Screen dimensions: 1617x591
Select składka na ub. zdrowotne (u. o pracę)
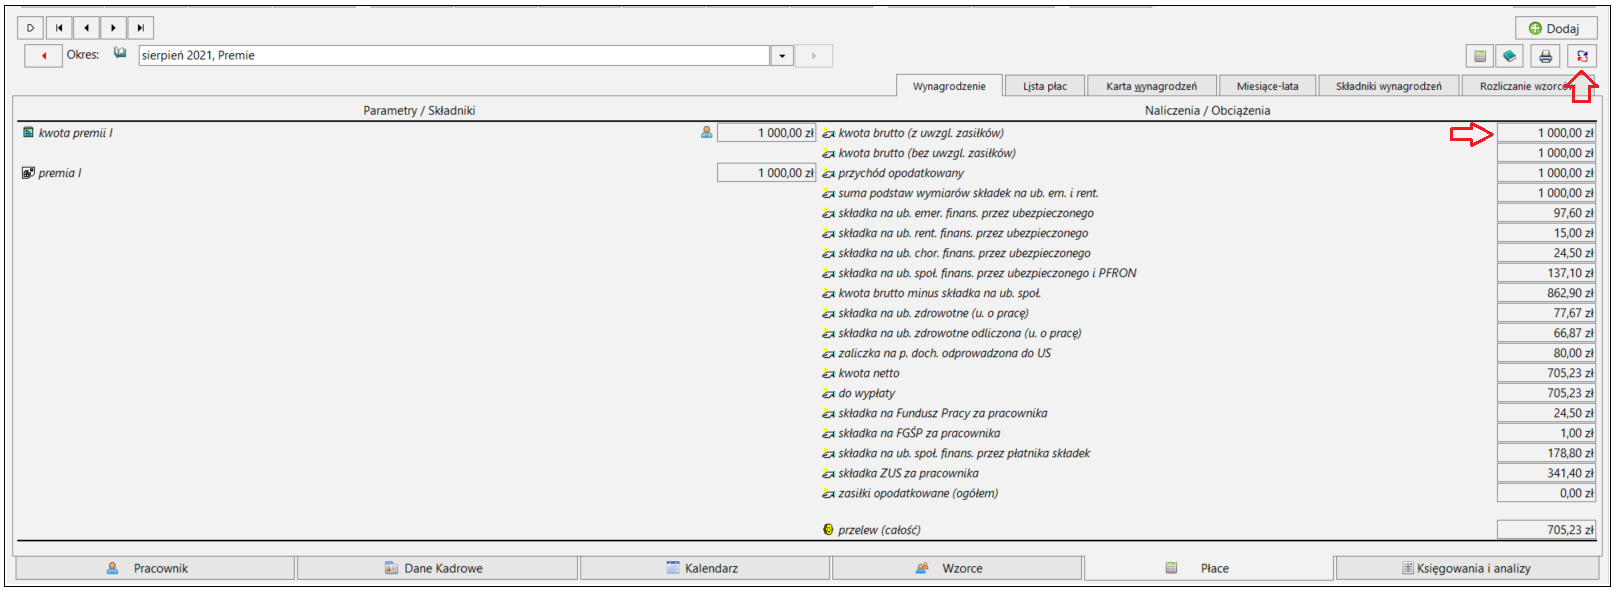tap(934, 313)
